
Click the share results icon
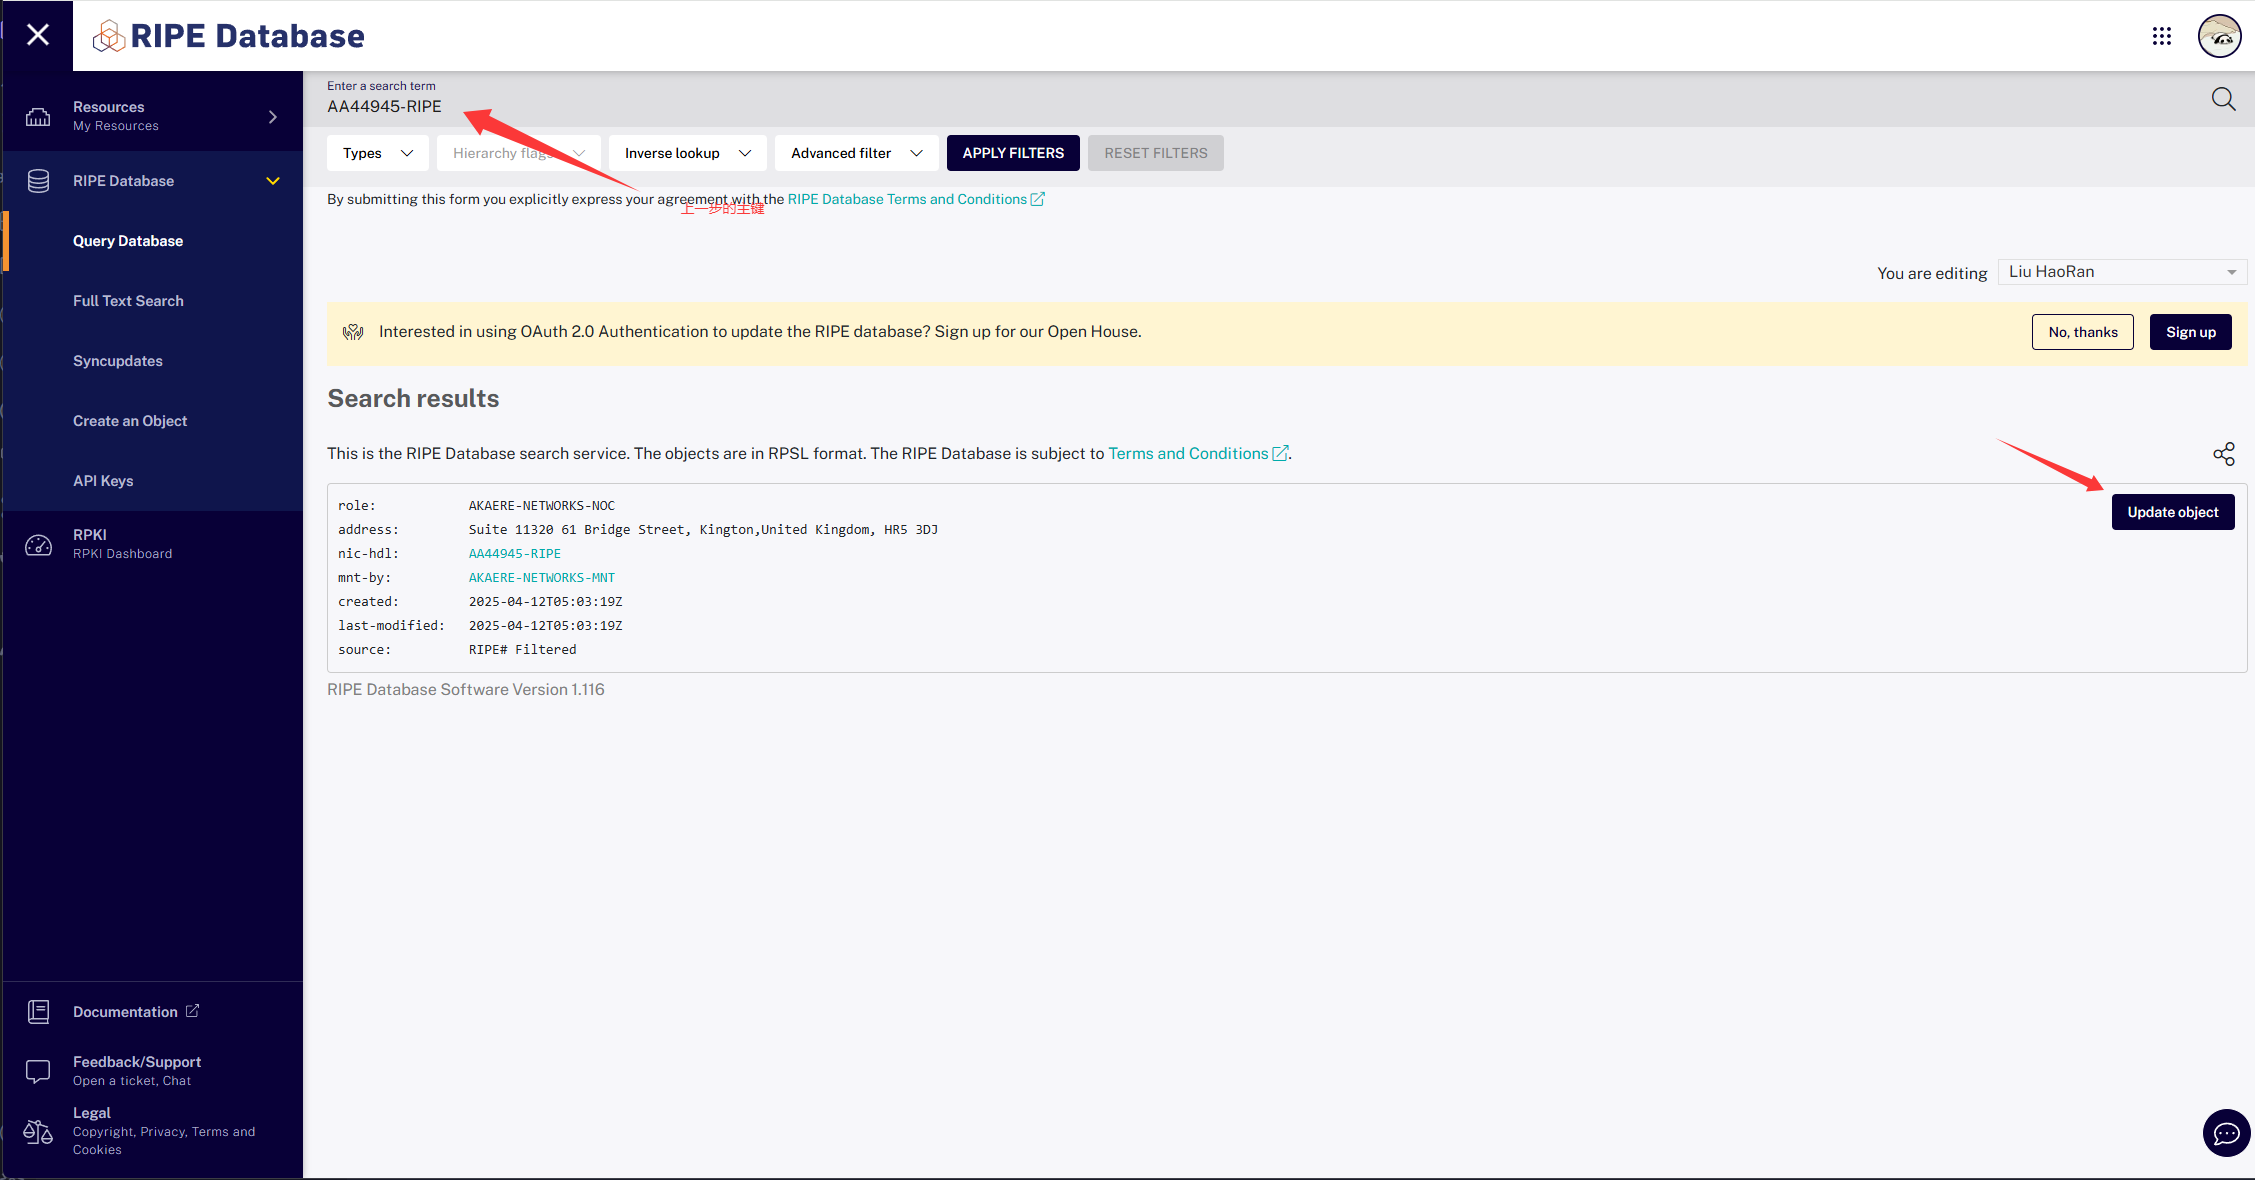pos(2223,454)
